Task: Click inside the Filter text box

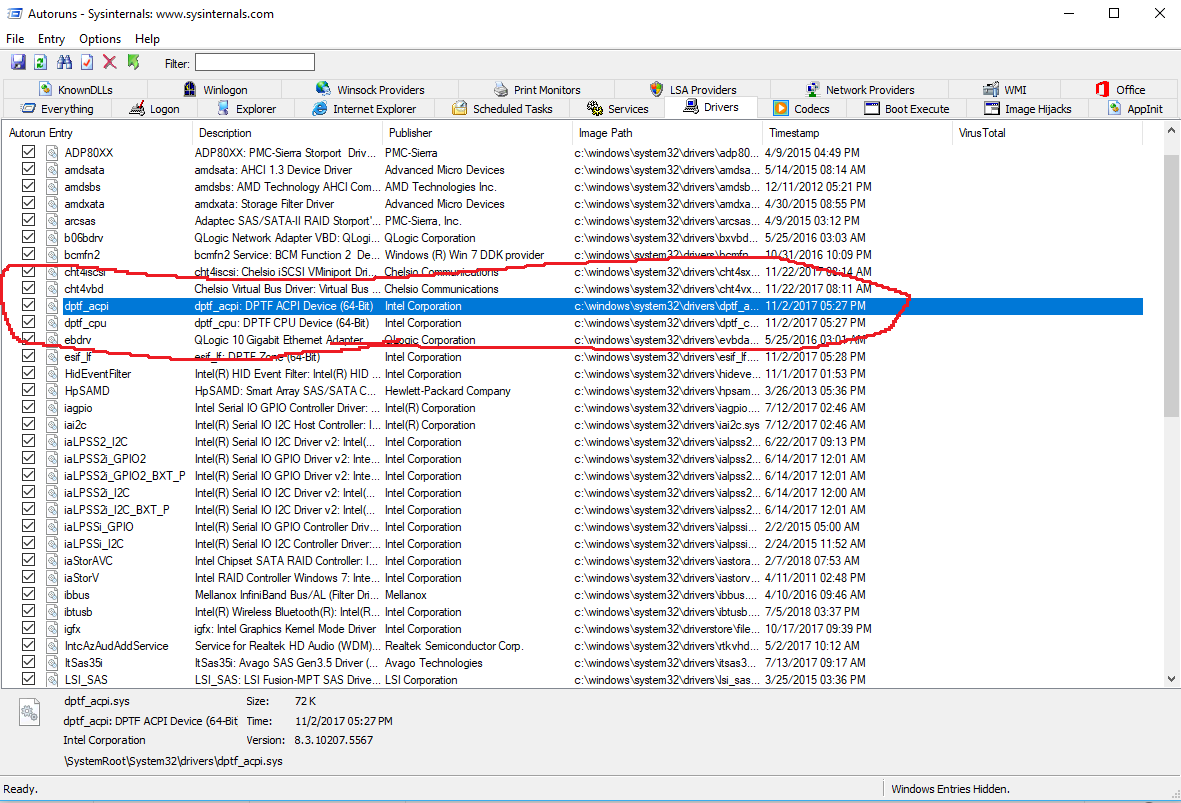Action: pos(255,63)
